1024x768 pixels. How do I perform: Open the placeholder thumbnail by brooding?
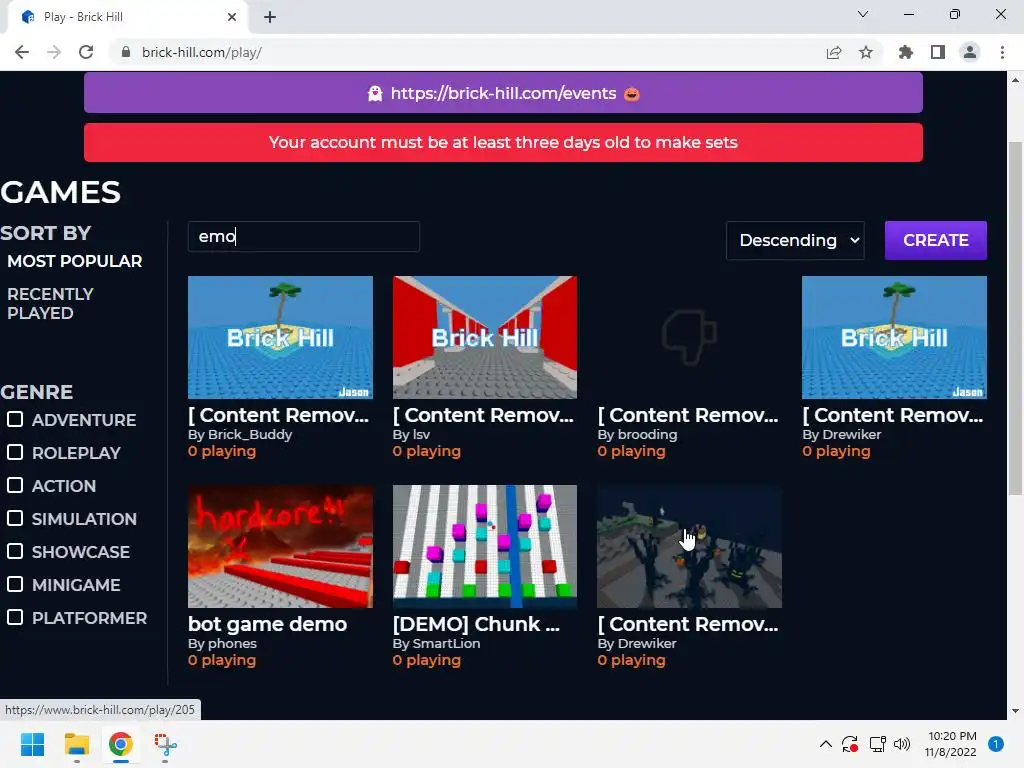689,337
